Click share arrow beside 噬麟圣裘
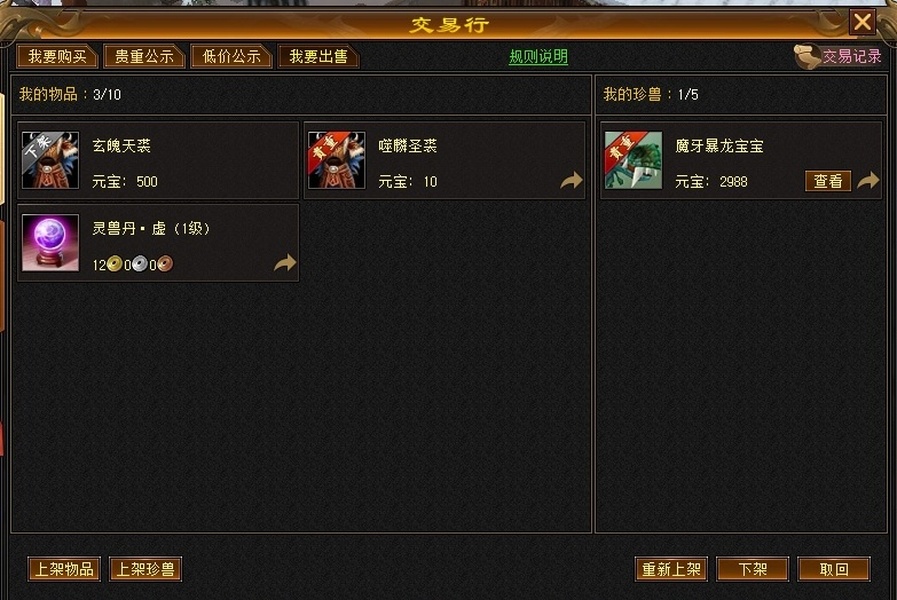 click(571, 181)
